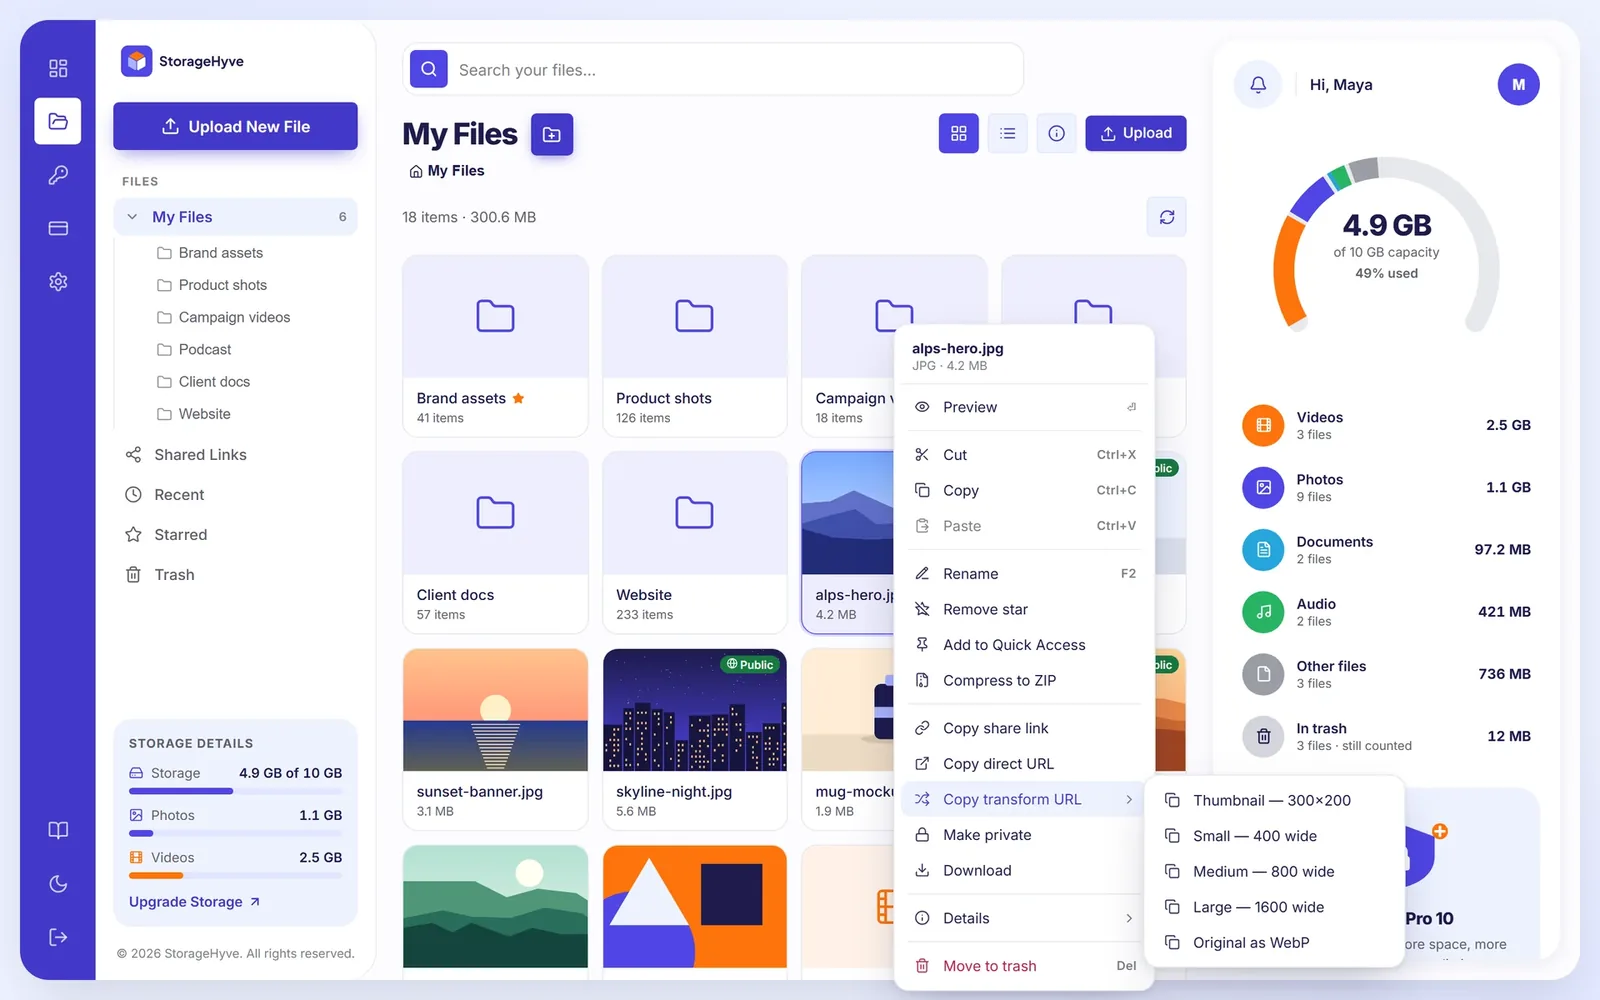Toggle the info details panel icon

pos(1056,133)
